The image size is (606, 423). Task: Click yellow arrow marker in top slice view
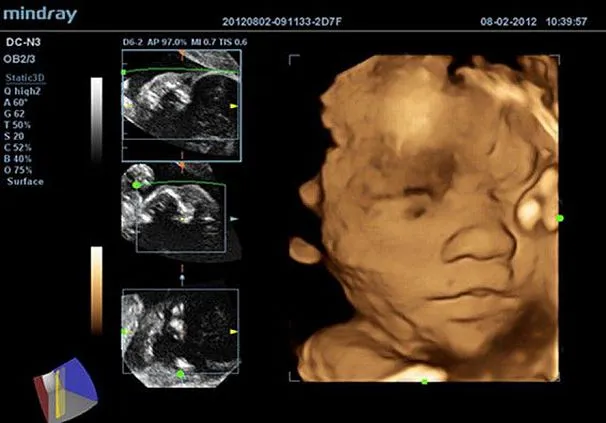click(x=234, y=105)
